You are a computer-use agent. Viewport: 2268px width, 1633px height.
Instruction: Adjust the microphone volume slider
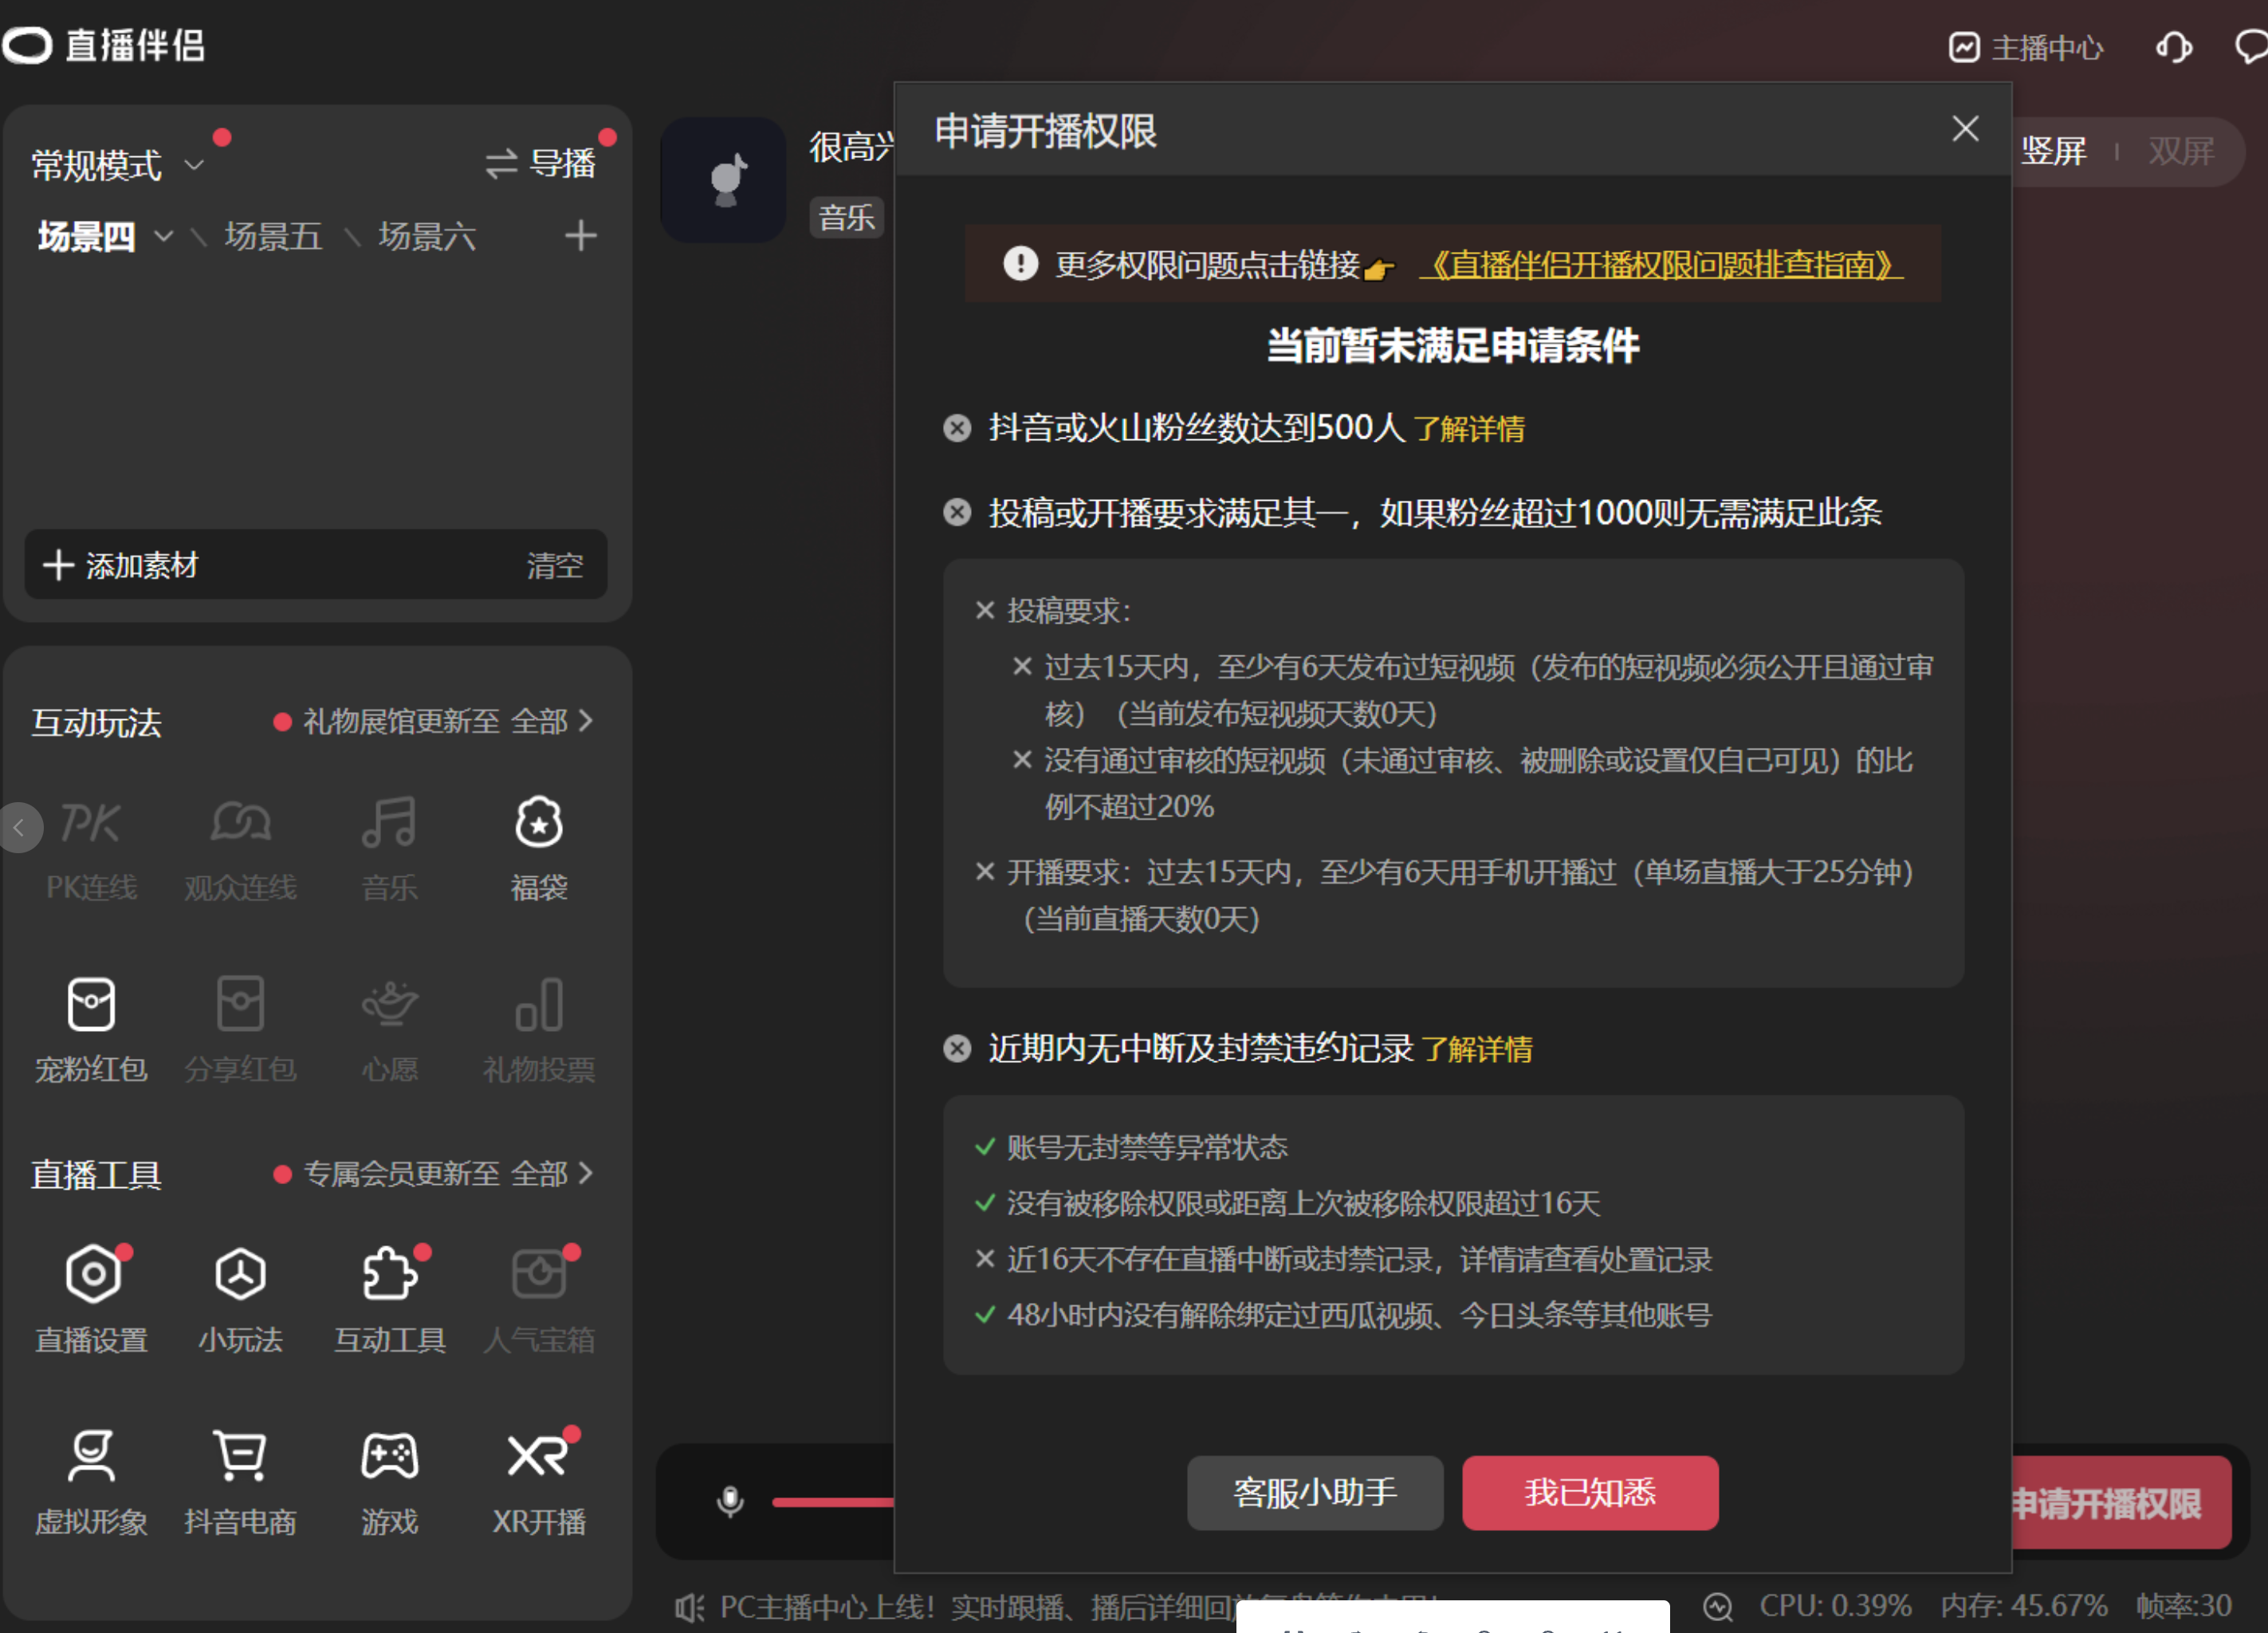pos(833,1501)
